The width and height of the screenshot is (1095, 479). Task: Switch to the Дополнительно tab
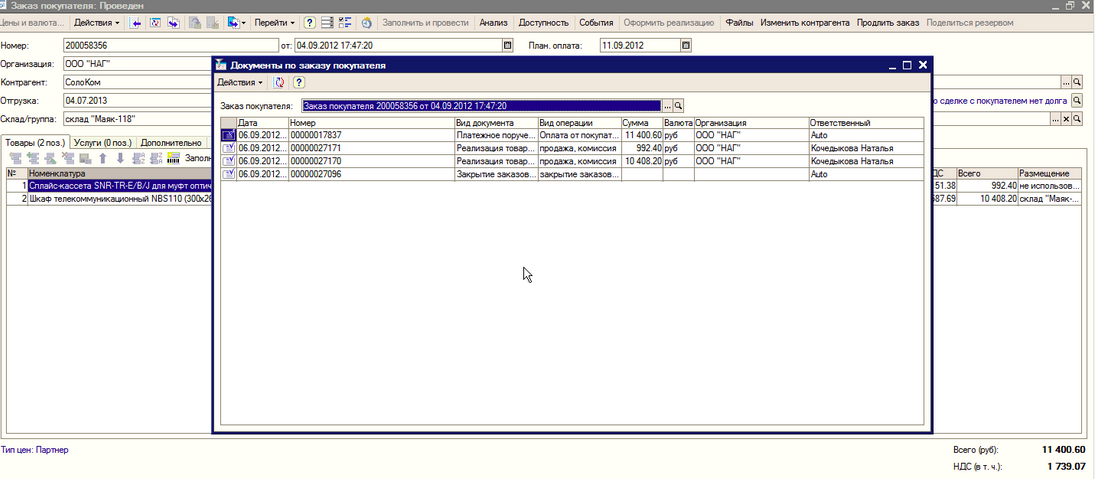coord(171,142)
